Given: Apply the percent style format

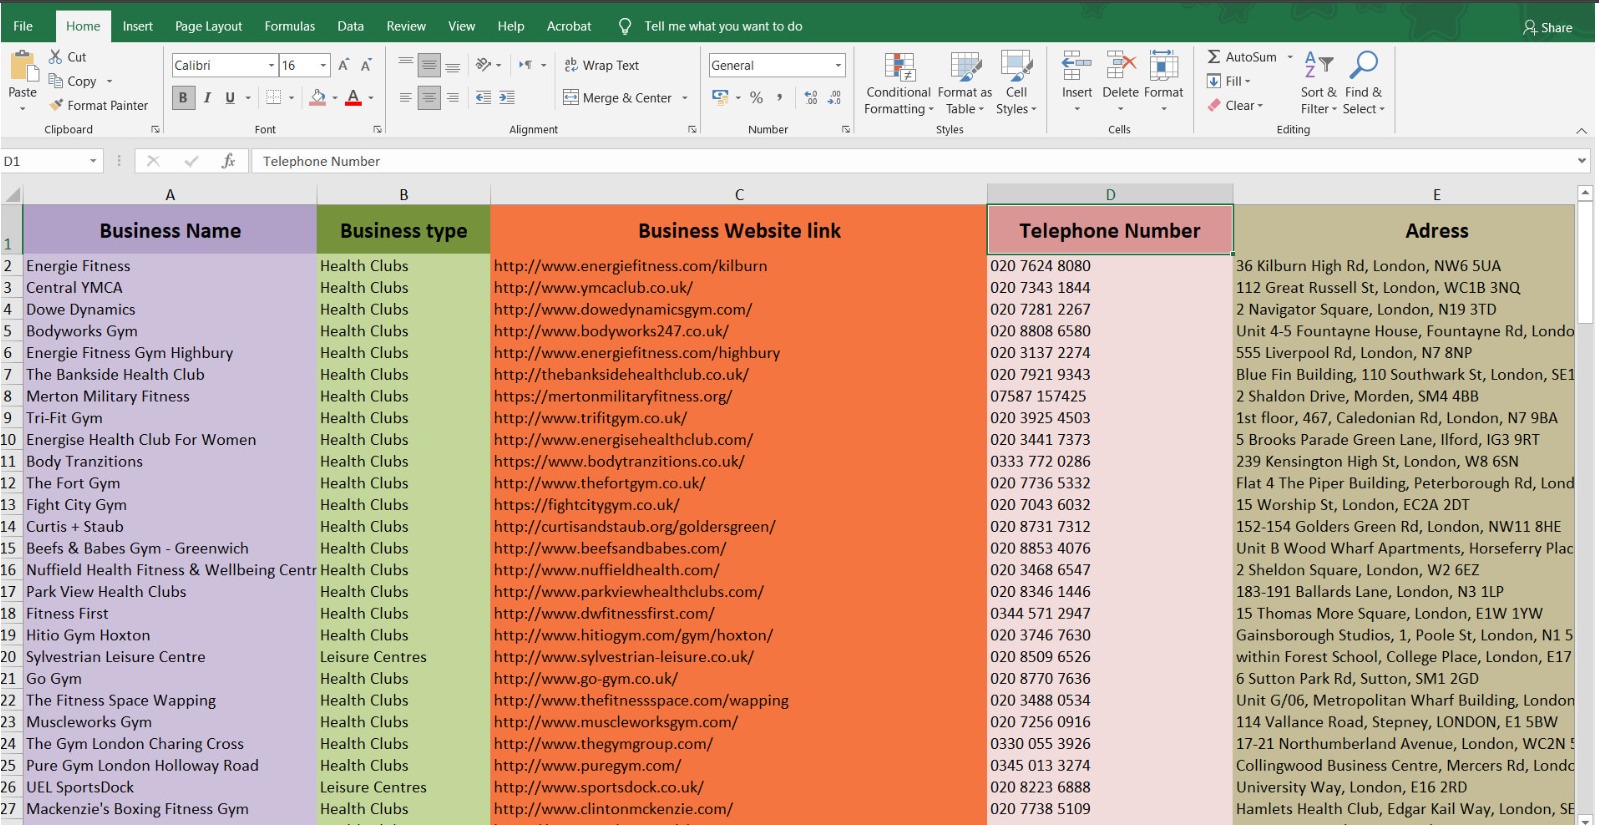Looking at the screenshot, I should click(756, 97).
